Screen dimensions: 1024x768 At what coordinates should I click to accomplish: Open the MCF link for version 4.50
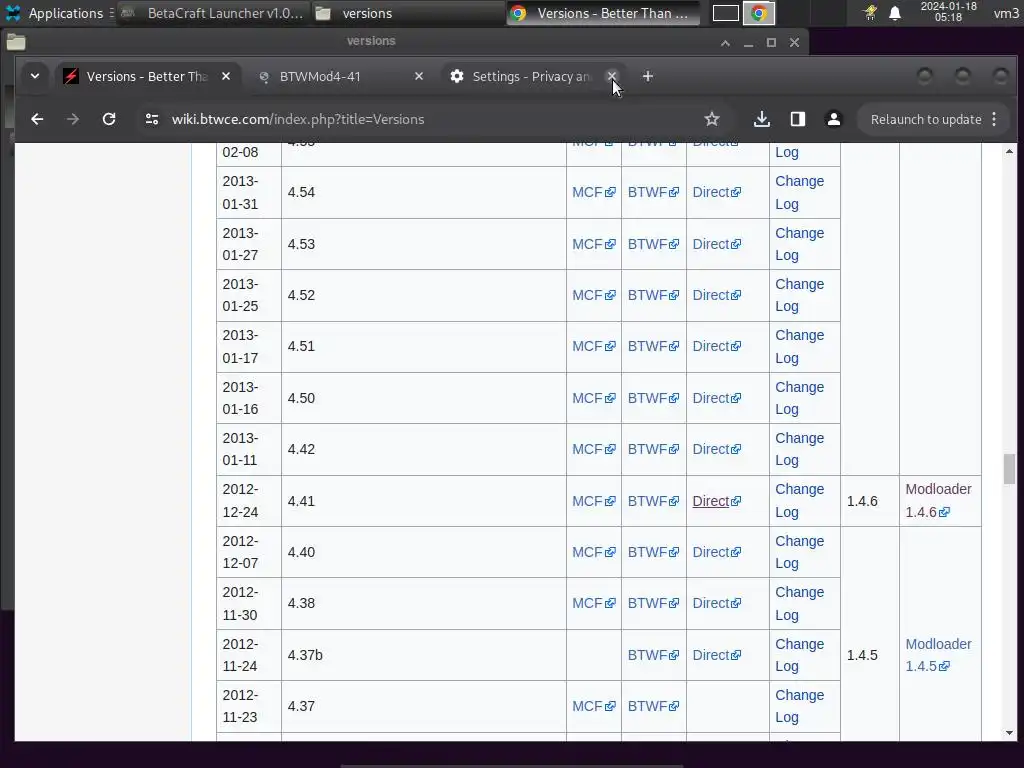tap(594, 398)
